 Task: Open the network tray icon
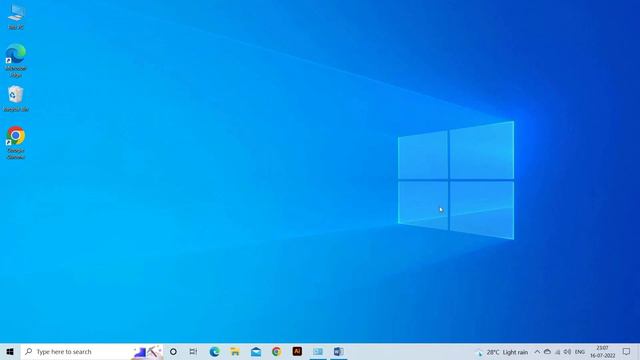click(558, 352)
